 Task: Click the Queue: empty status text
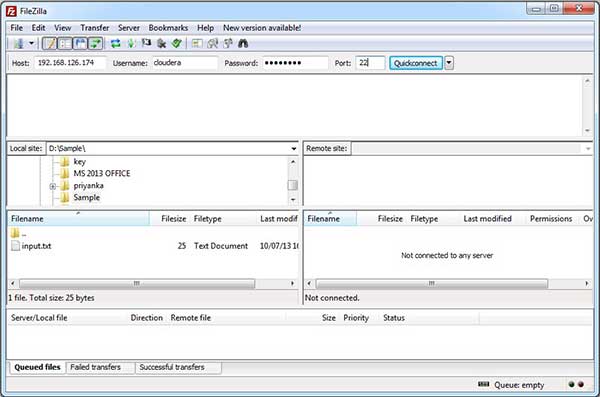pyautogui.click(x=519, y=385)
